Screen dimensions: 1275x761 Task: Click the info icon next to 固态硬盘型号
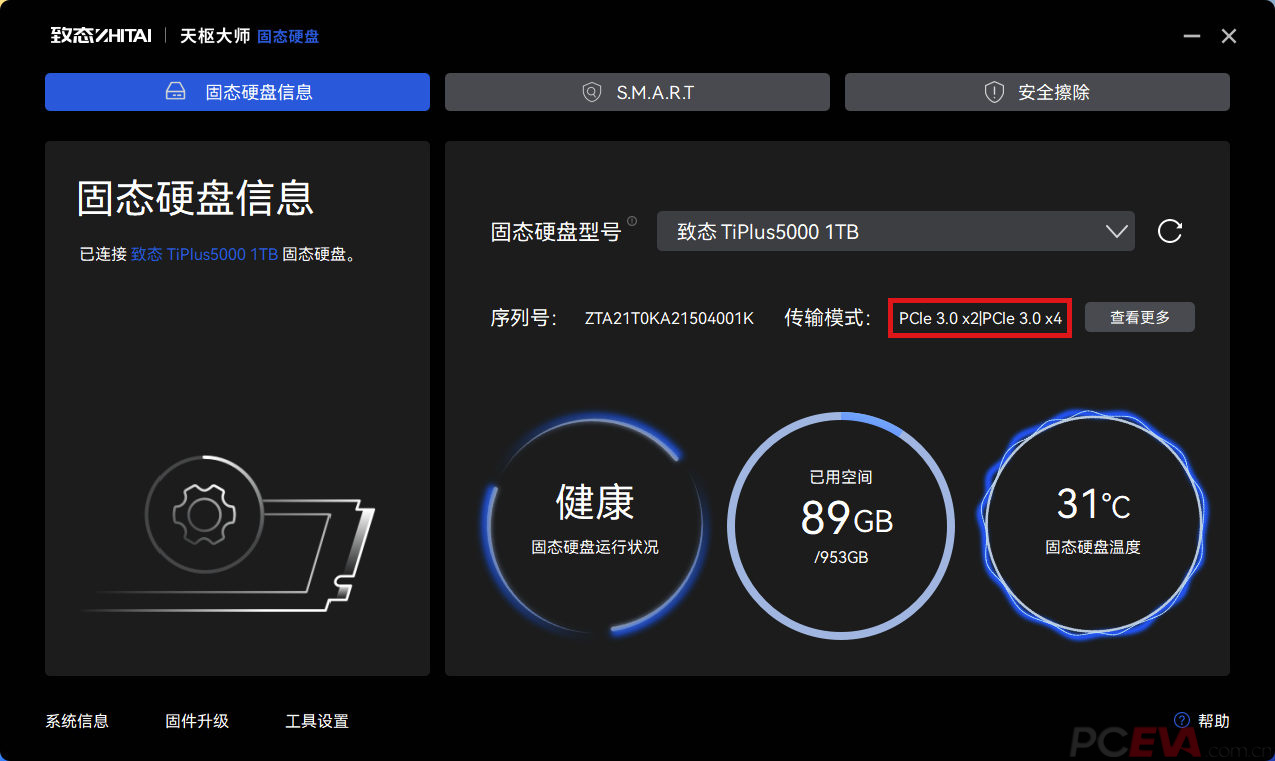tap(632, 221)
